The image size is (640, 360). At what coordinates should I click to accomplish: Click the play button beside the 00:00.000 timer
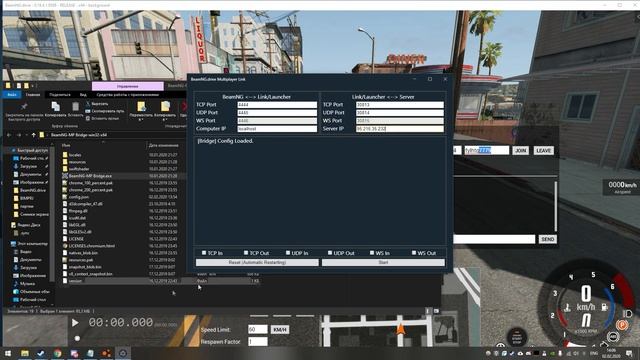coord(75,323)
